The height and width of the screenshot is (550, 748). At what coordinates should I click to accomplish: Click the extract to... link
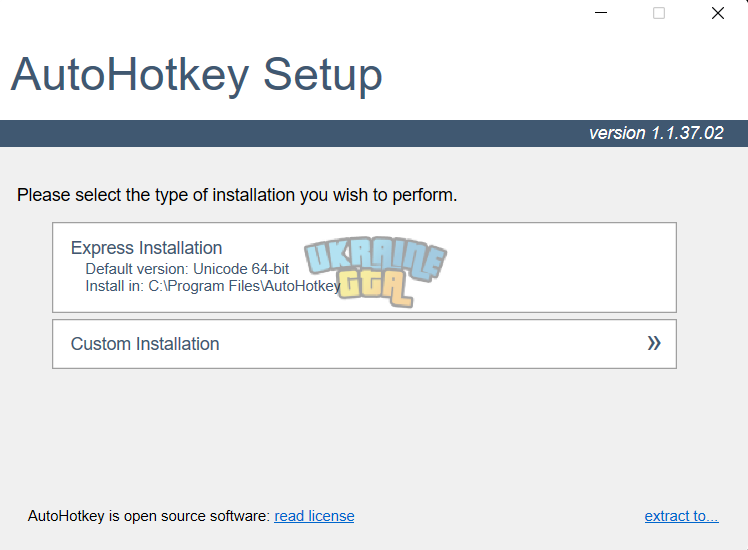(x=681, y=516)
